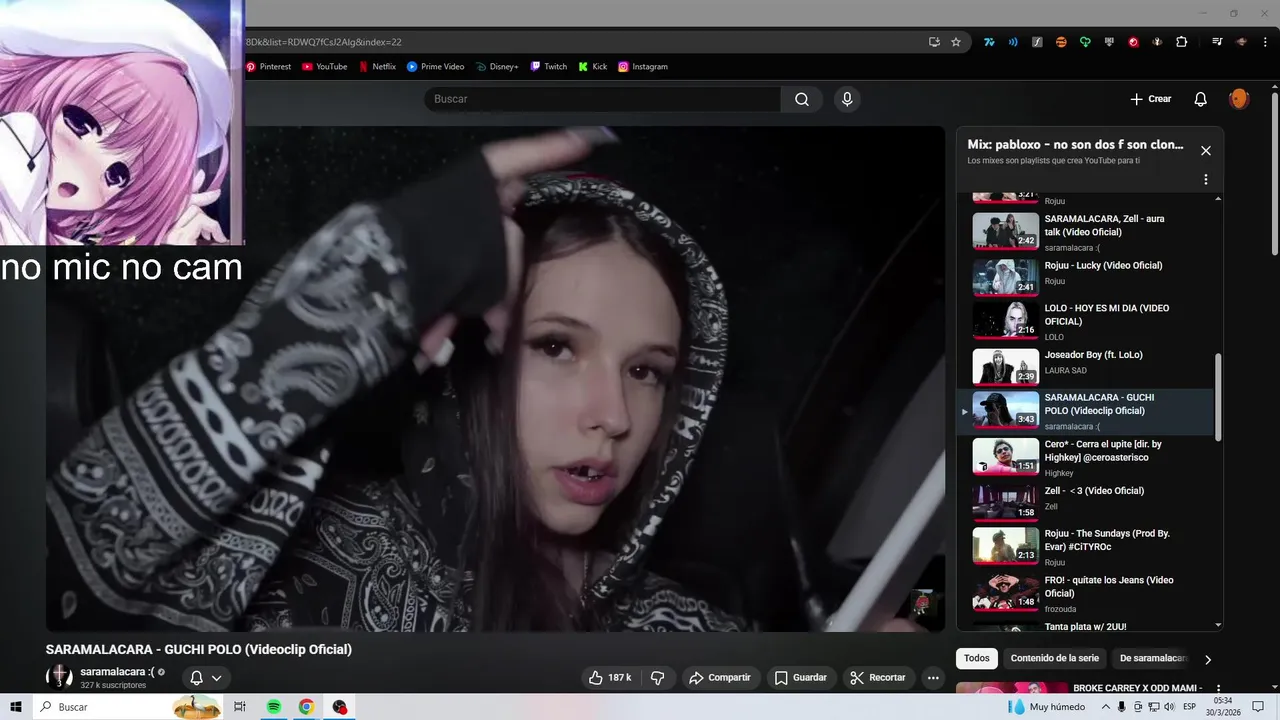Open Chrome media control music icon
Screen dimensions: 1280x720
(1217, 42)
